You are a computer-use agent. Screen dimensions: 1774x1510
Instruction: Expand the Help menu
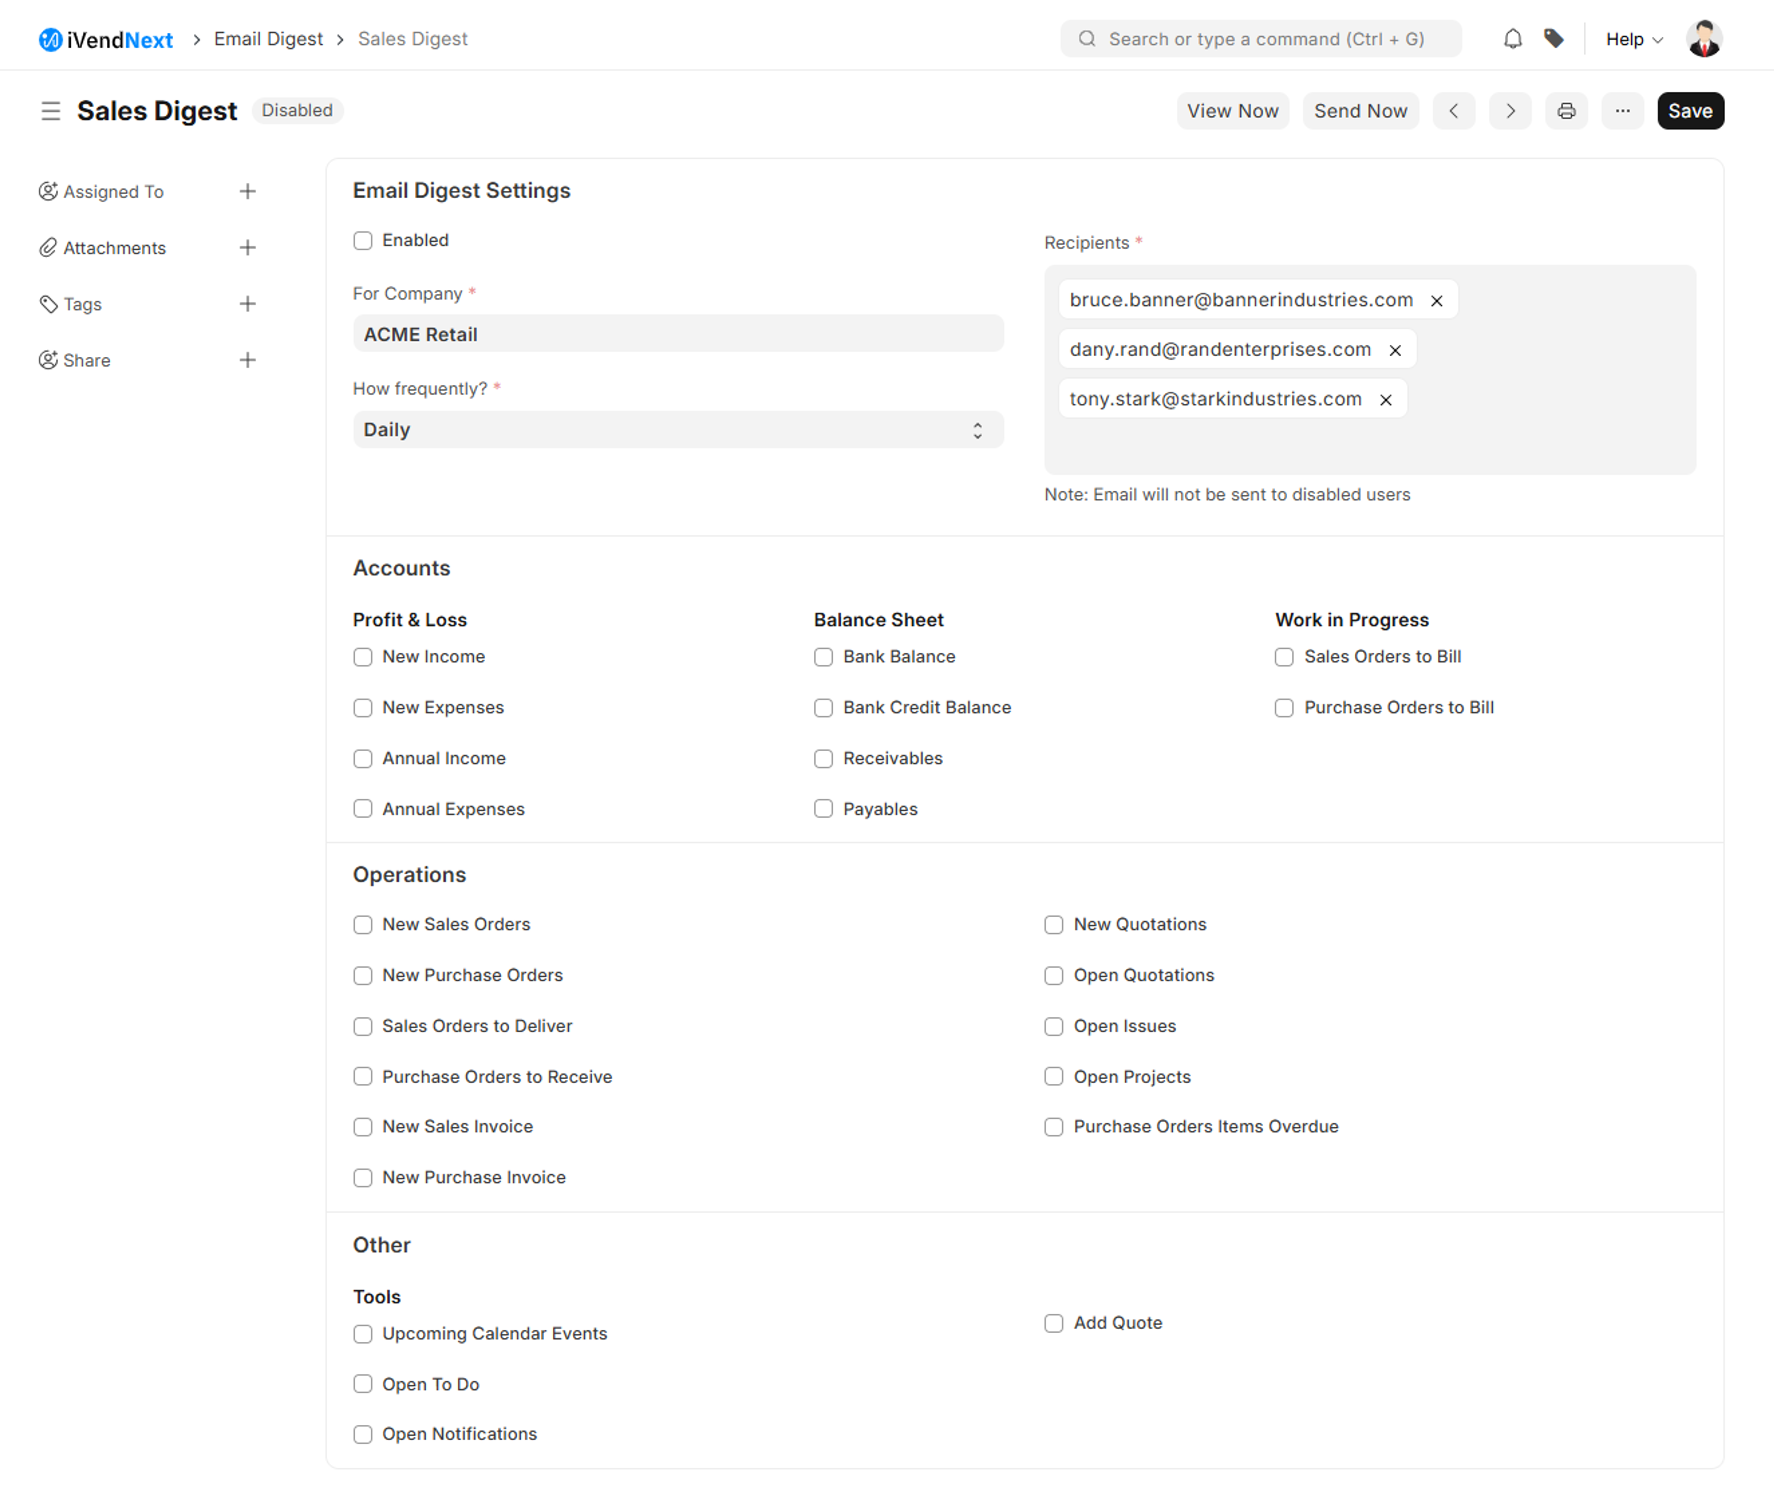[x=1633, y=39]
